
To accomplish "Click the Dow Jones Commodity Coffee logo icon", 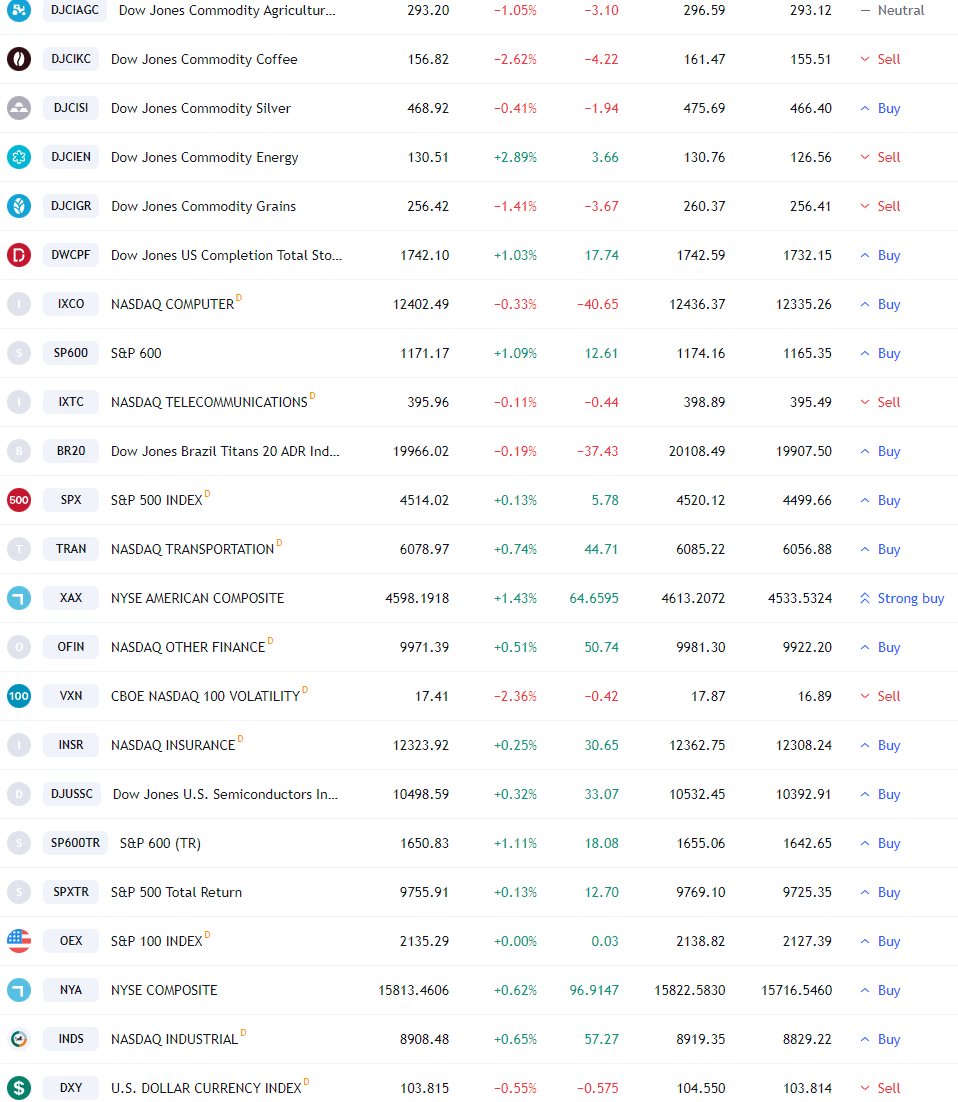I will click(x=19, y=59).
